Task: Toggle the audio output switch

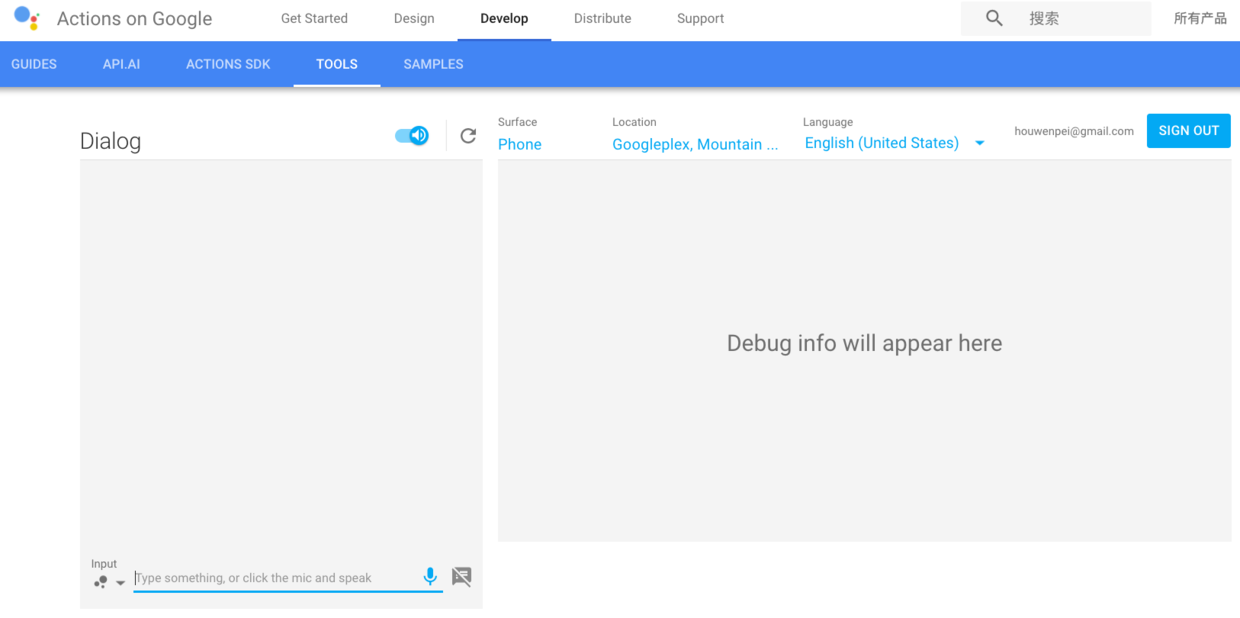Action: click(x=412, y=136)
